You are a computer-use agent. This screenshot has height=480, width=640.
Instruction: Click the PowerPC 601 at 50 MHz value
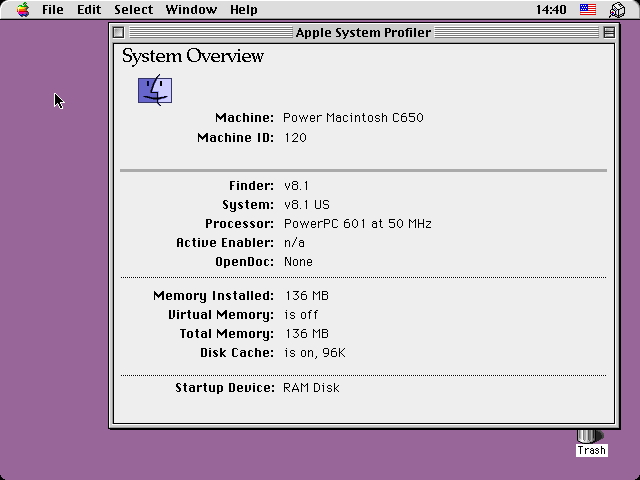pyautogui.click(x=358, y=224)
